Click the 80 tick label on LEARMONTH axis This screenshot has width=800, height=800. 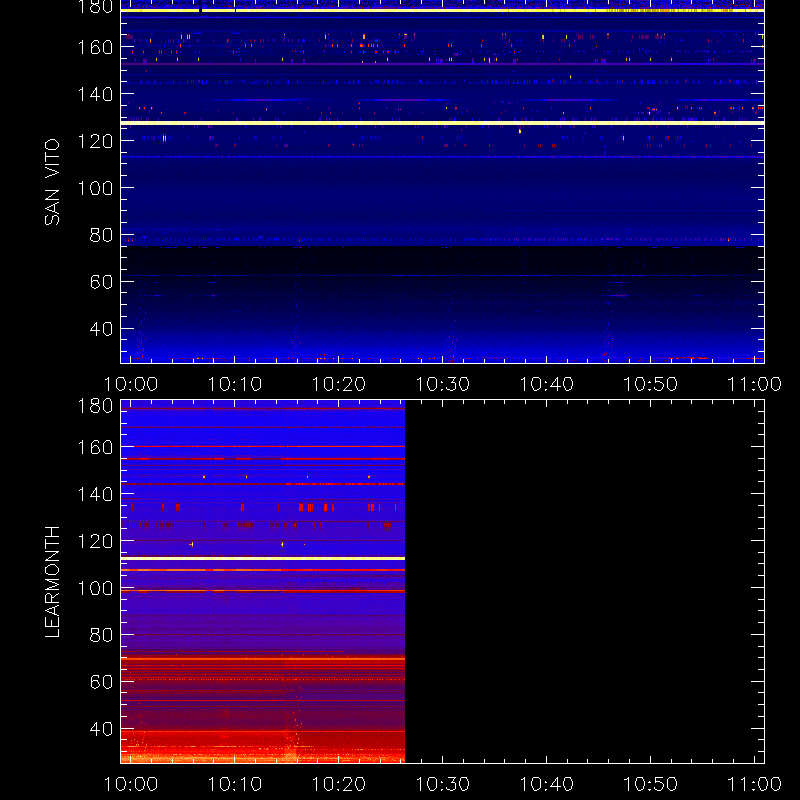point(101,635)
